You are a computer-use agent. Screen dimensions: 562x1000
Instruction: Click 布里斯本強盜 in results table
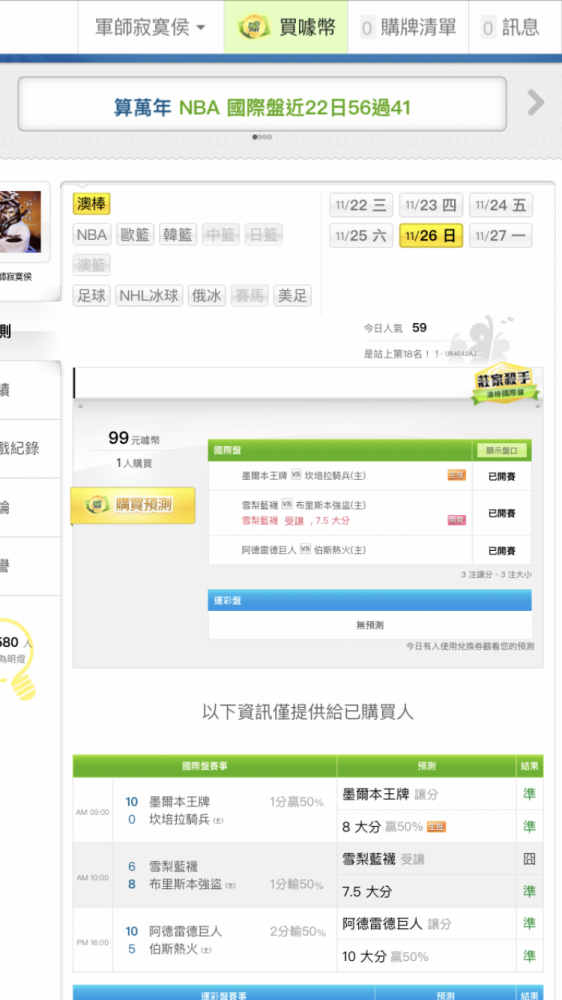pyautogui.click(x=185, y=885)
